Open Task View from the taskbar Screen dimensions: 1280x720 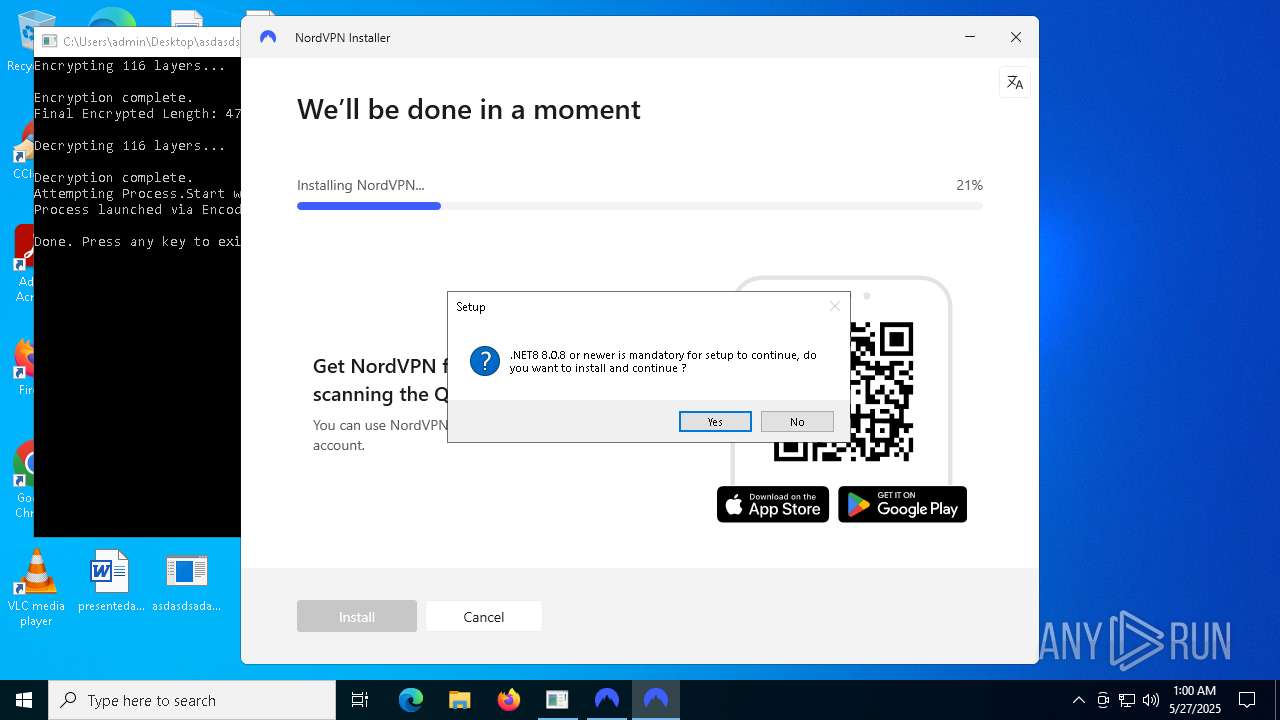click(x=360, y=700)
